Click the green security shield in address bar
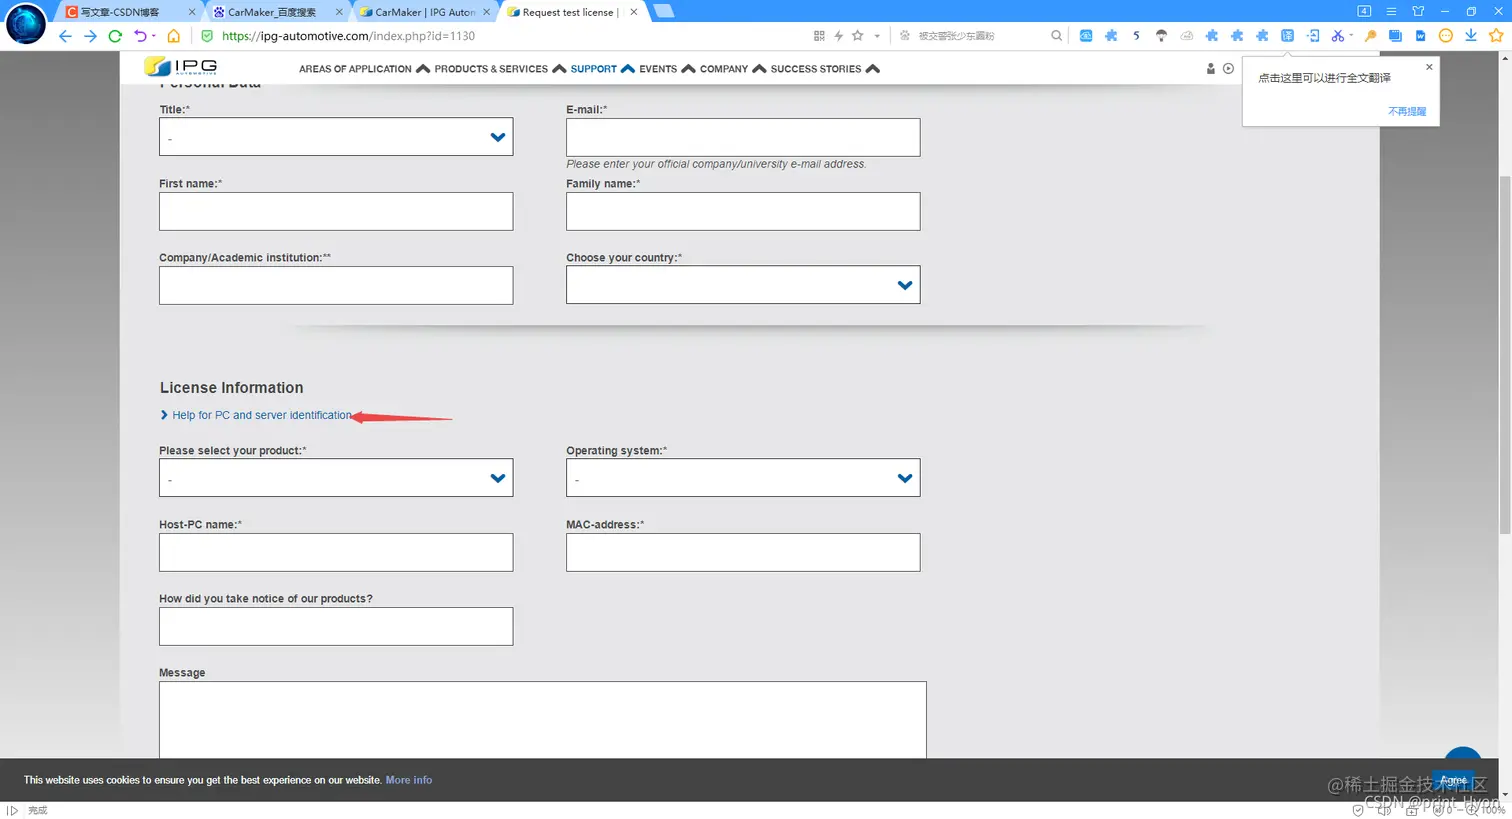 207,36
